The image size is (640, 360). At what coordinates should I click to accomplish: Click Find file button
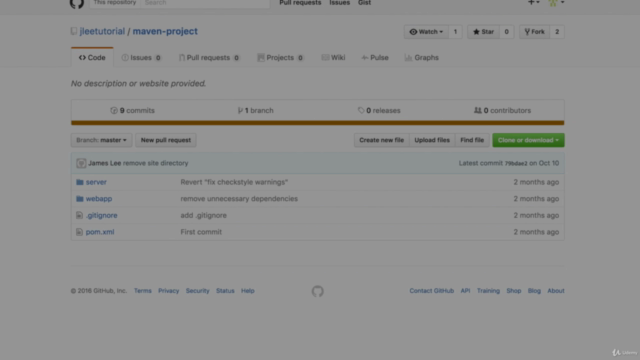(x=472, y=140)
